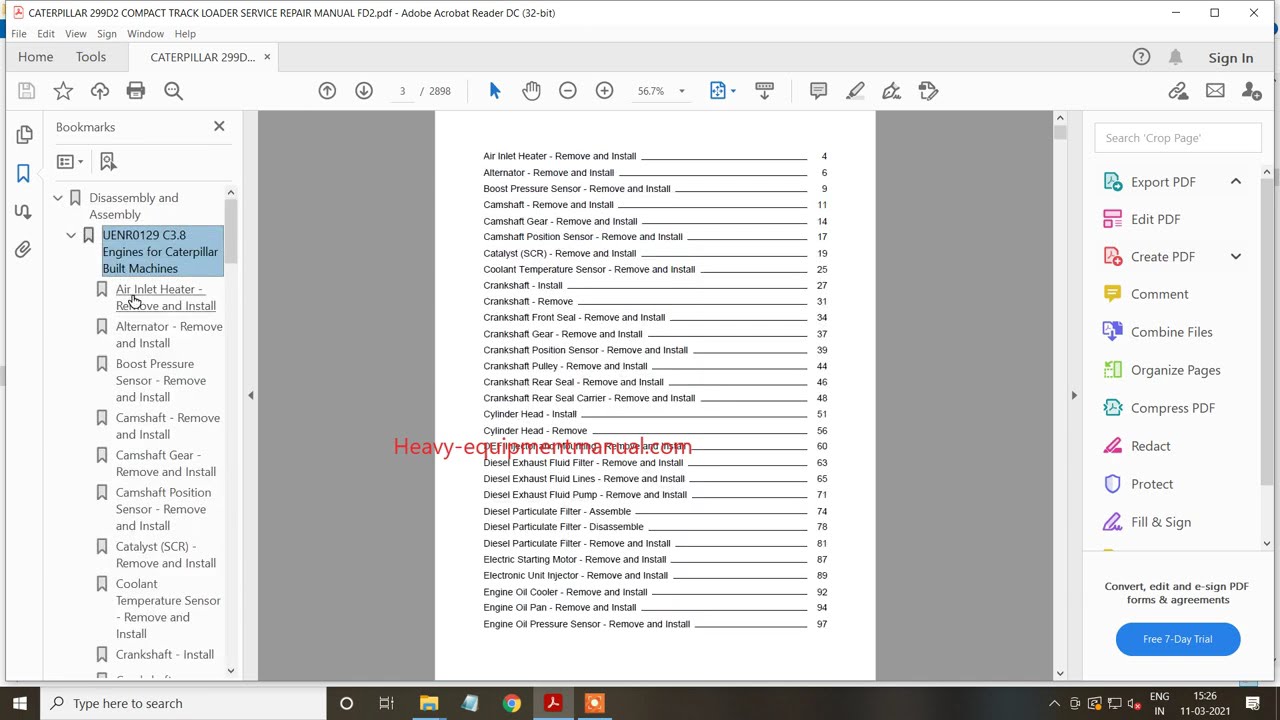1280x720 pixels.
Task: Open the scrolling mode keyboard icon
Action: click(x=764, y=91)
